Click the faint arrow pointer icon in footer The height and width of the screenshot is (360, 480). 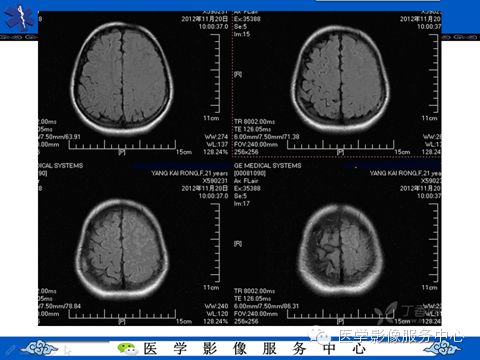[x=68, y=351]
